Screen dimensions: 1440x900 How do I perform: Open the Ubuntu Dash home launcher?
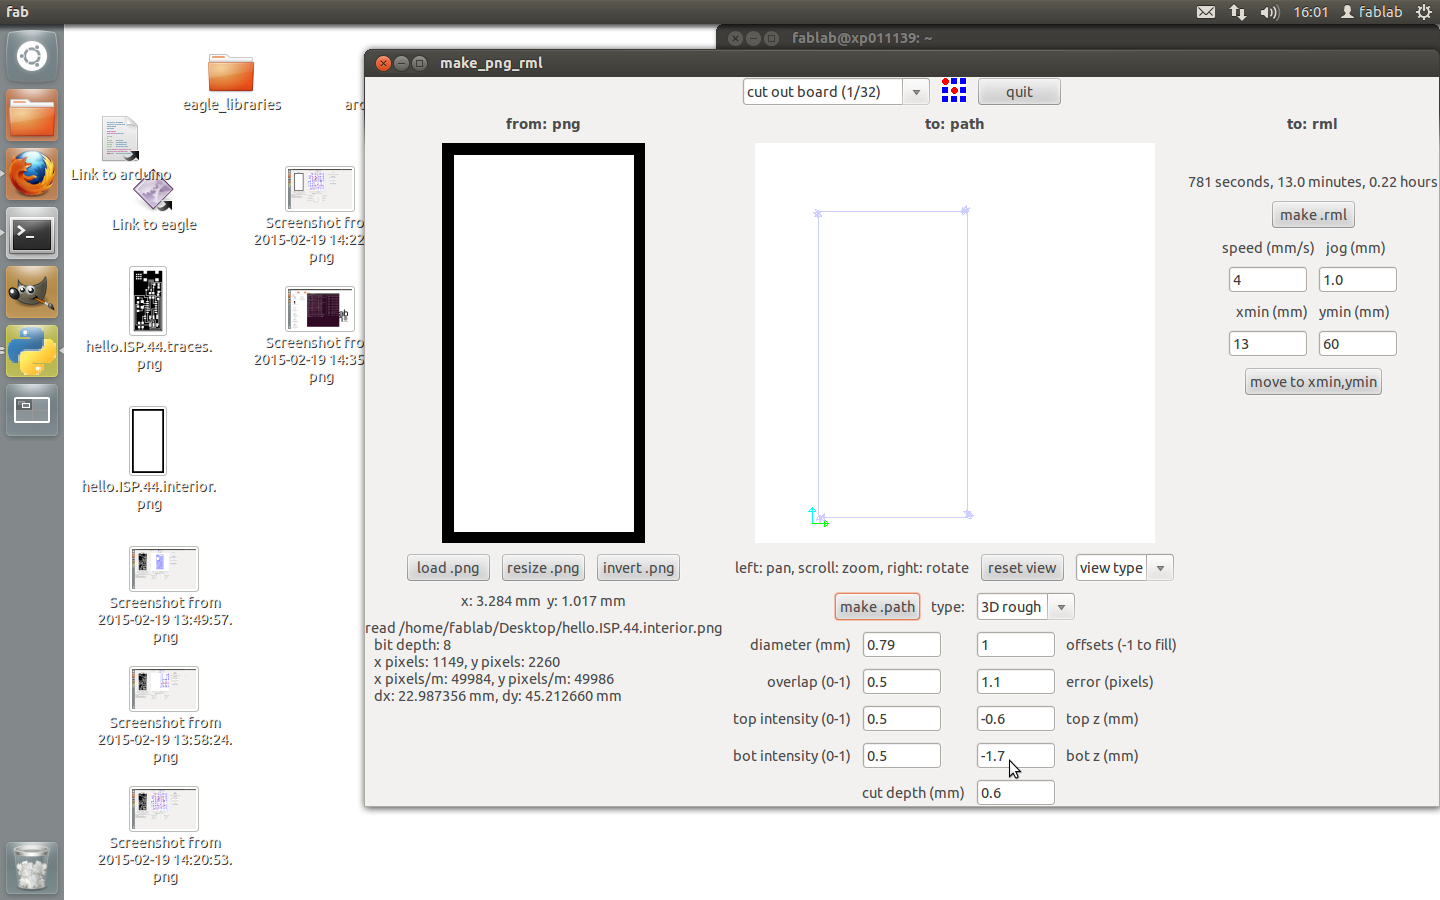point(32,56)
